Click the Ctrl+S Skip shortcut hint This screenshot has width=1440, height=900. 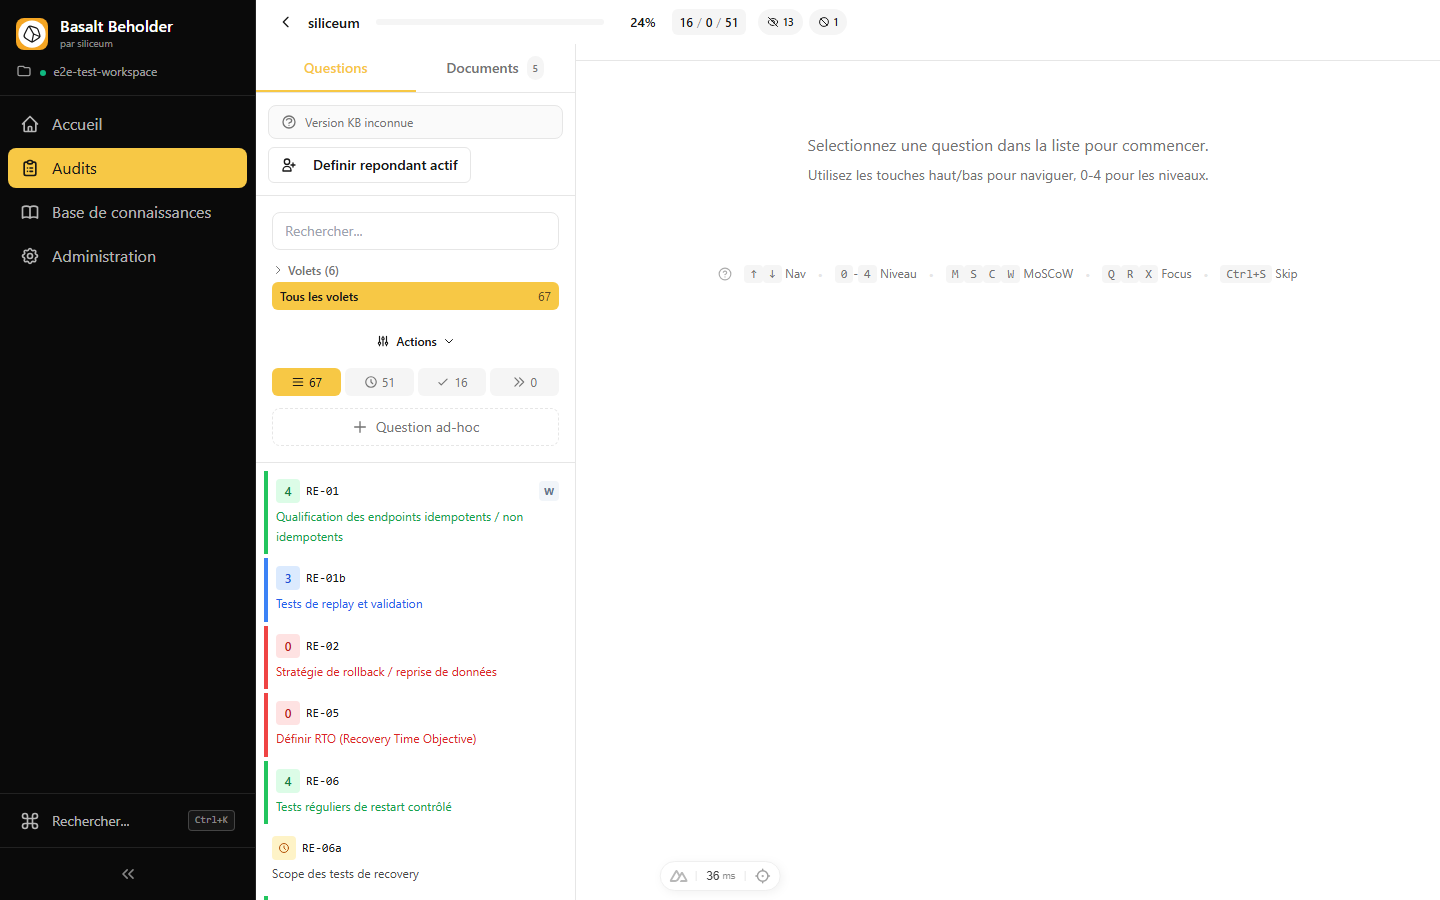click(x=1259, y=274)
